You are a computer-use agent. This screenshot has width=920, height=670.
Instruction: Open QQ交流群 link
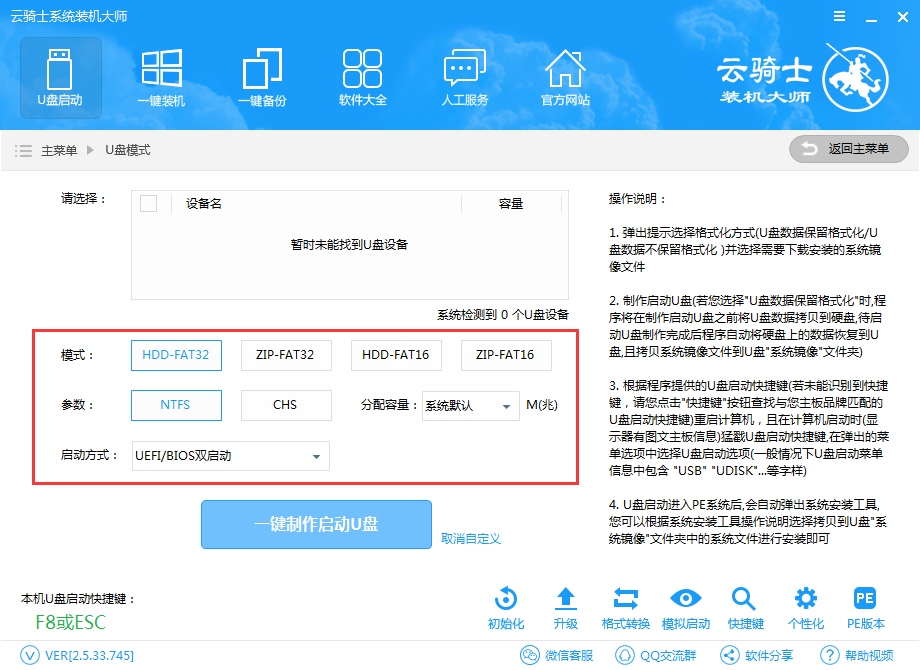tap(656, 655)
